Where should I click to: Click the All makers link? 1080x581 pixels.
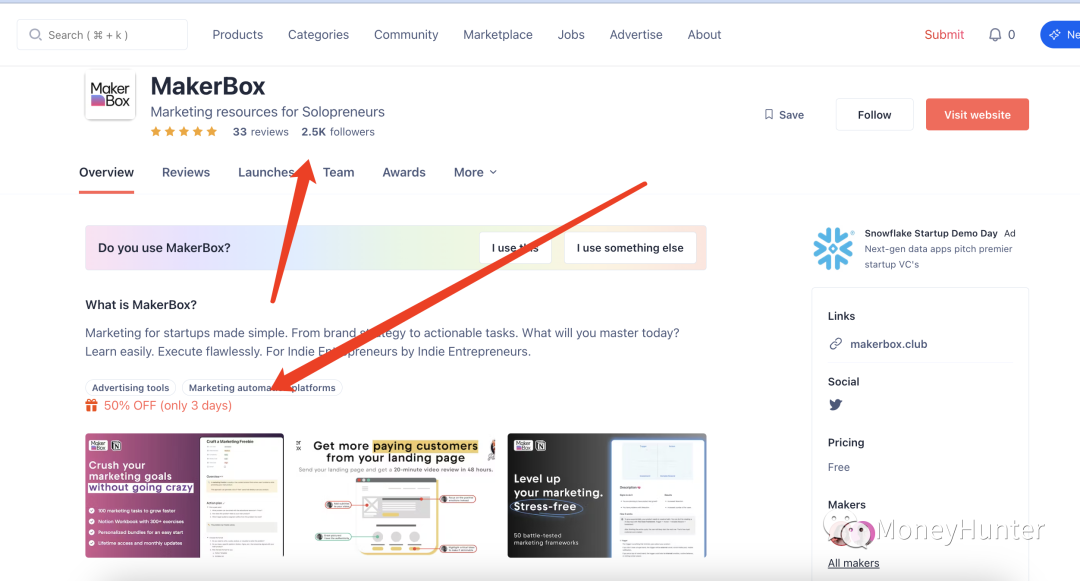click(x=853, y=563)
